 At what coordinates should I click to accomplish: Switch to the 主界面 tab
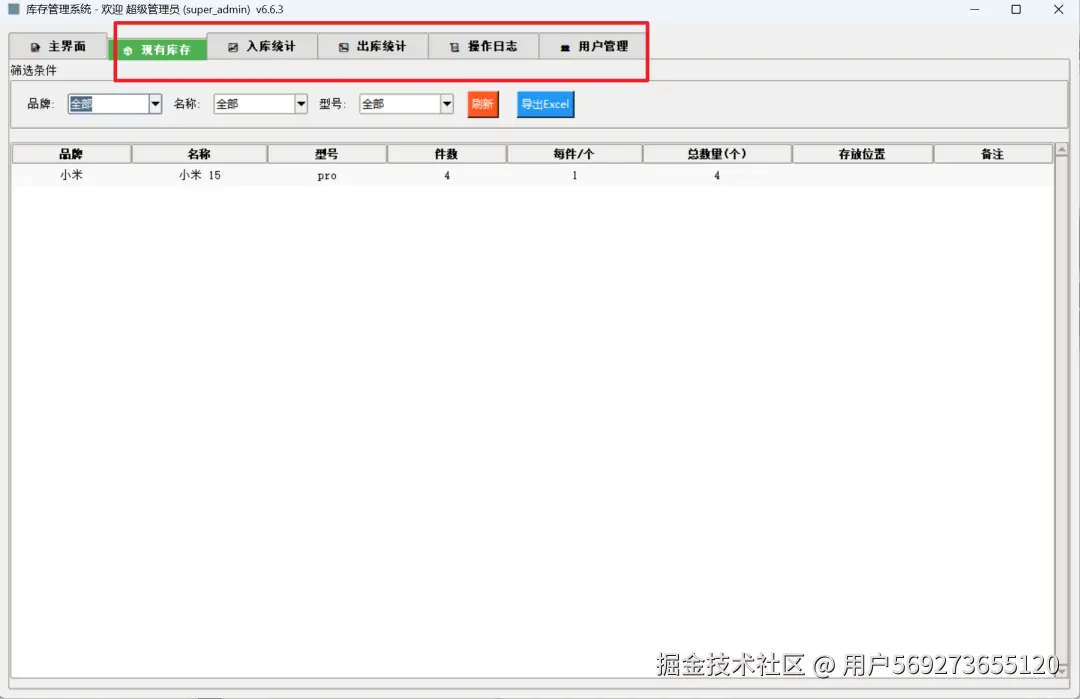coord(59,47)
